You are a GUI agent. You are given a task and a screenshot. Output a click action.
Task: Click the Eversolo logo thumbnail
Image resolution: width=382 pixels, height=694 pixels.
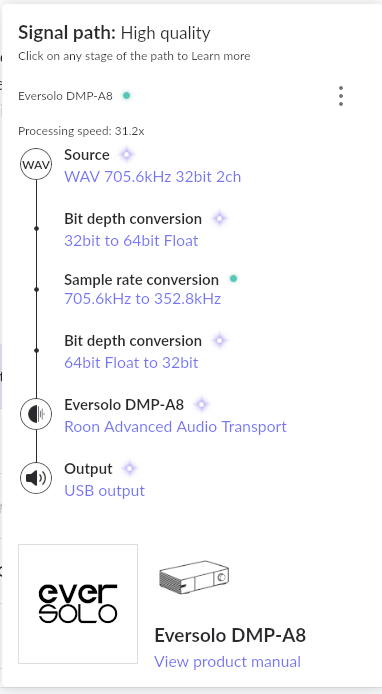78,604
